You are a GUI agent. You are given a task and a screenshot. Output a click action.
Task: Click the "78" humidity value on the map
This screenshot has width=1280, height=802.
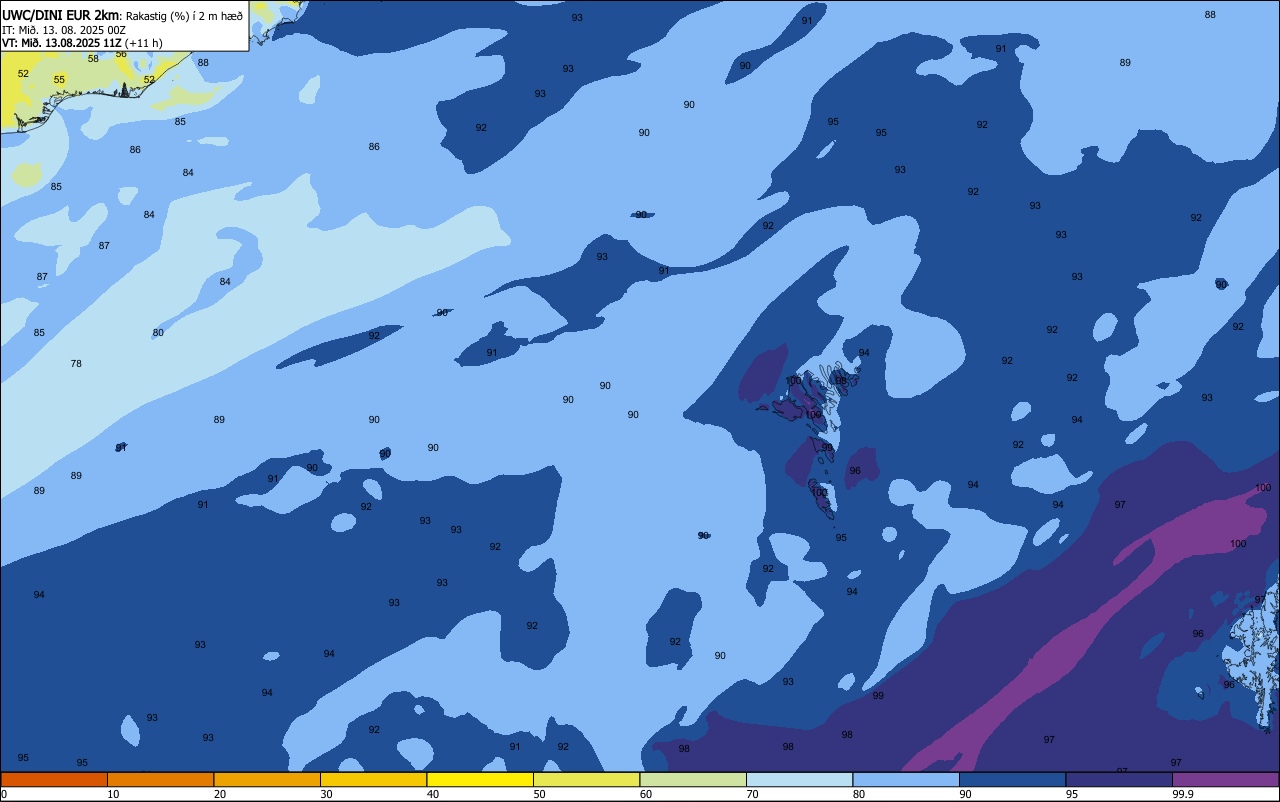coord(76,363)
